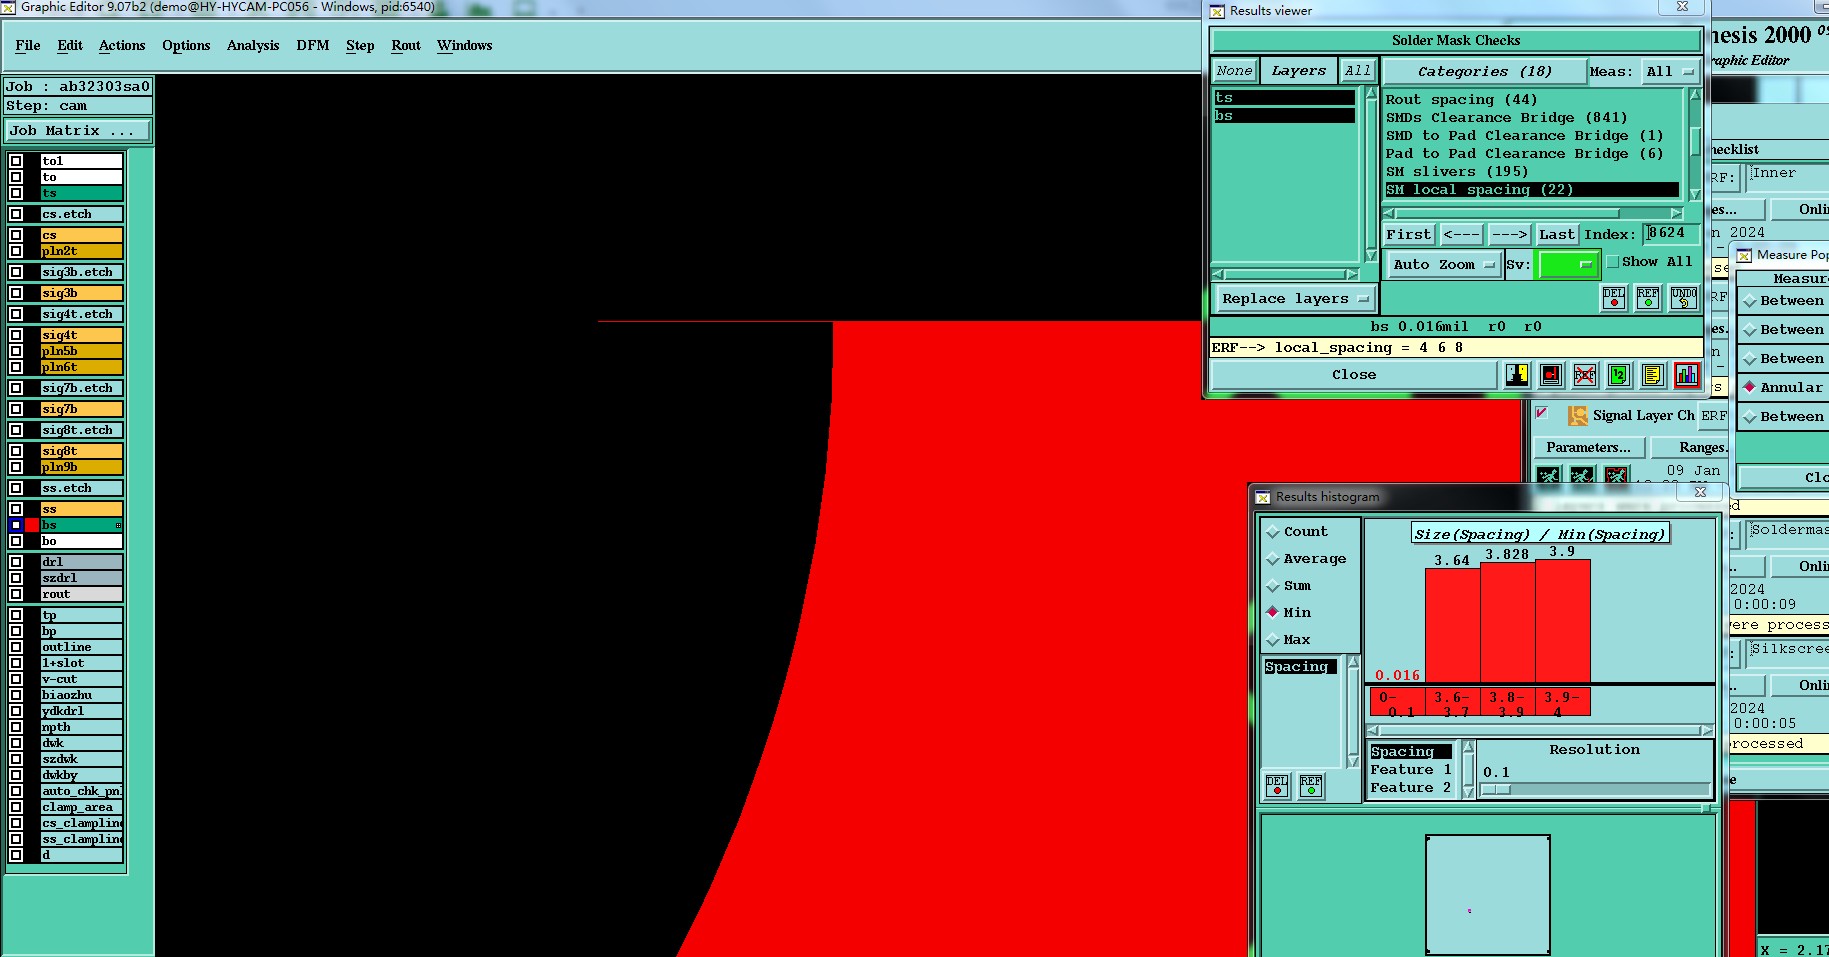Click the Results histogram title bar icon
This screenshot has height=957, width=1829.
click(1263, 497)
